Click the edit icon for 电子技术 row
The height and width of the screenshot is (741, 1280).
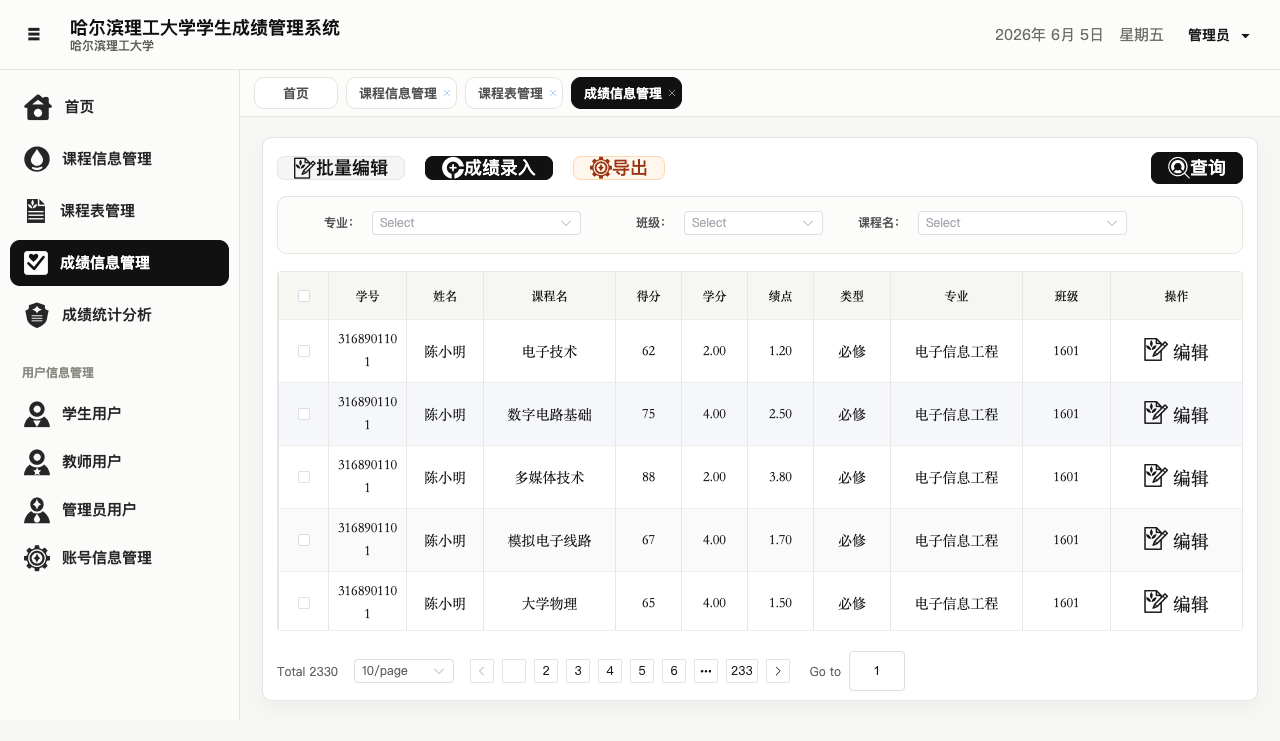[x=1155, y=350]
